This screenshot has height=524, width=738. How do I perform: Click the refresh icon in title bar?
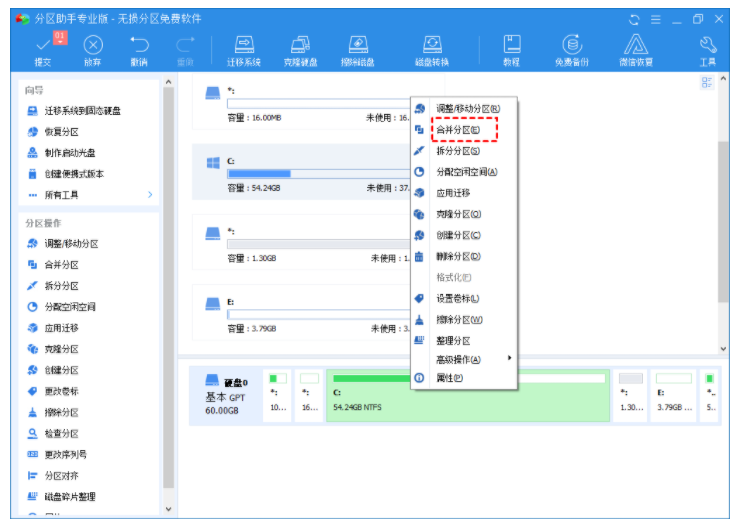634,19
